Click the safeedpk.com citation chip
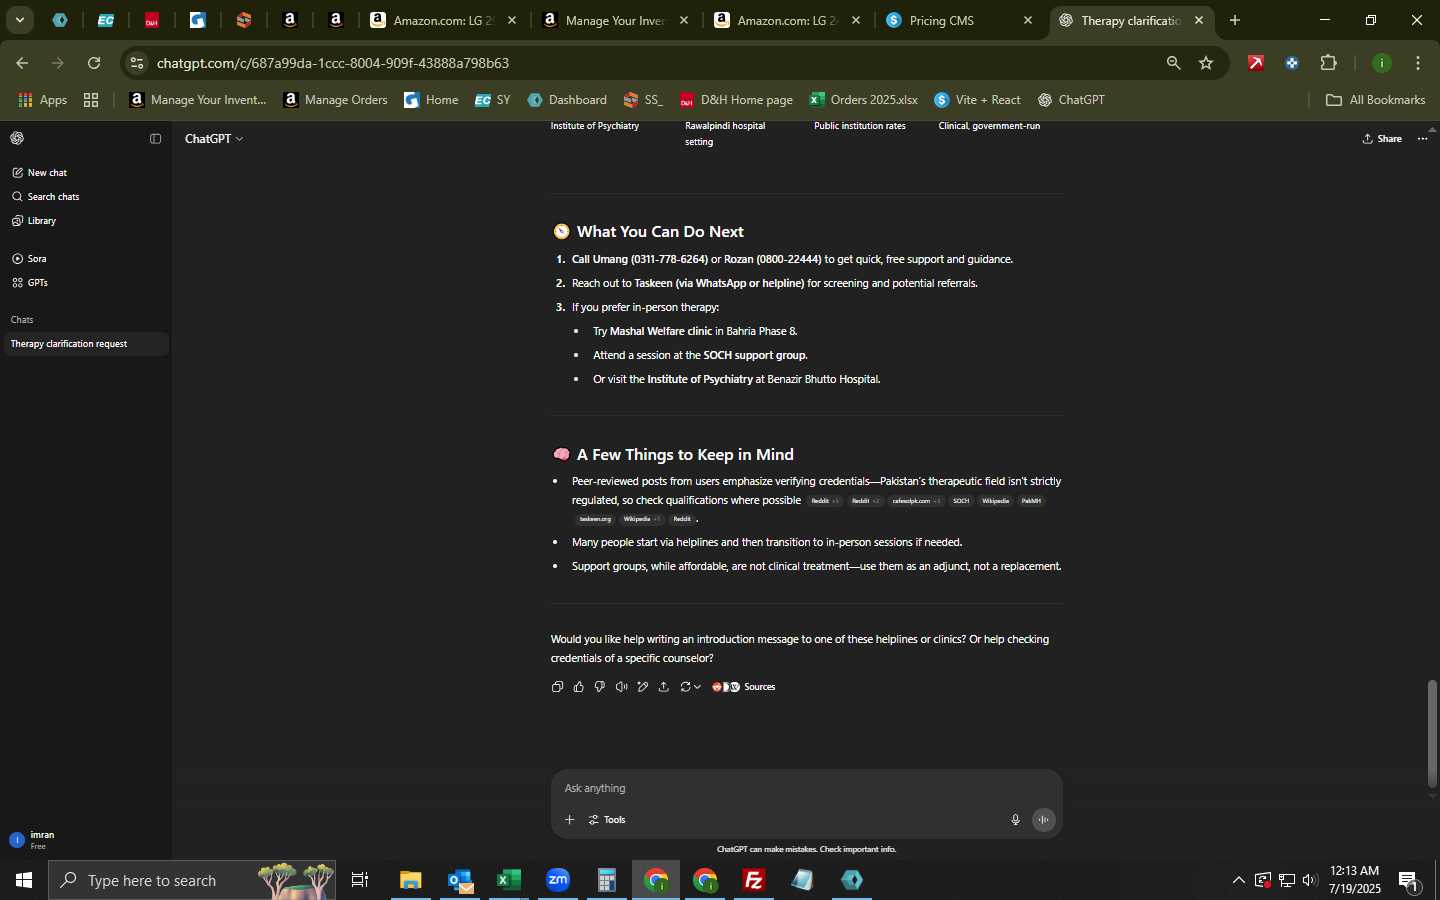The height and width of the screenshot is (900, 1440). coord(916,501)
